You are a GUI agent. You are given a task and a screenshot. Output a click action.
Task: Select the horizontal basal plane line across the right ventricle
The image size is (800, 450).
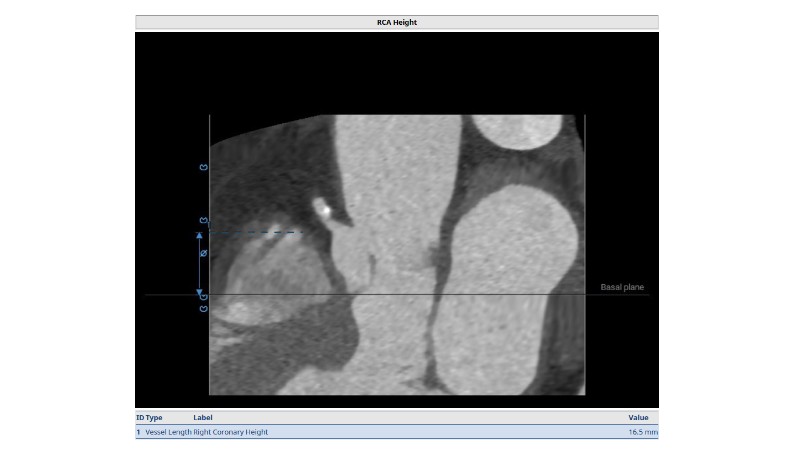pos(500,294)
